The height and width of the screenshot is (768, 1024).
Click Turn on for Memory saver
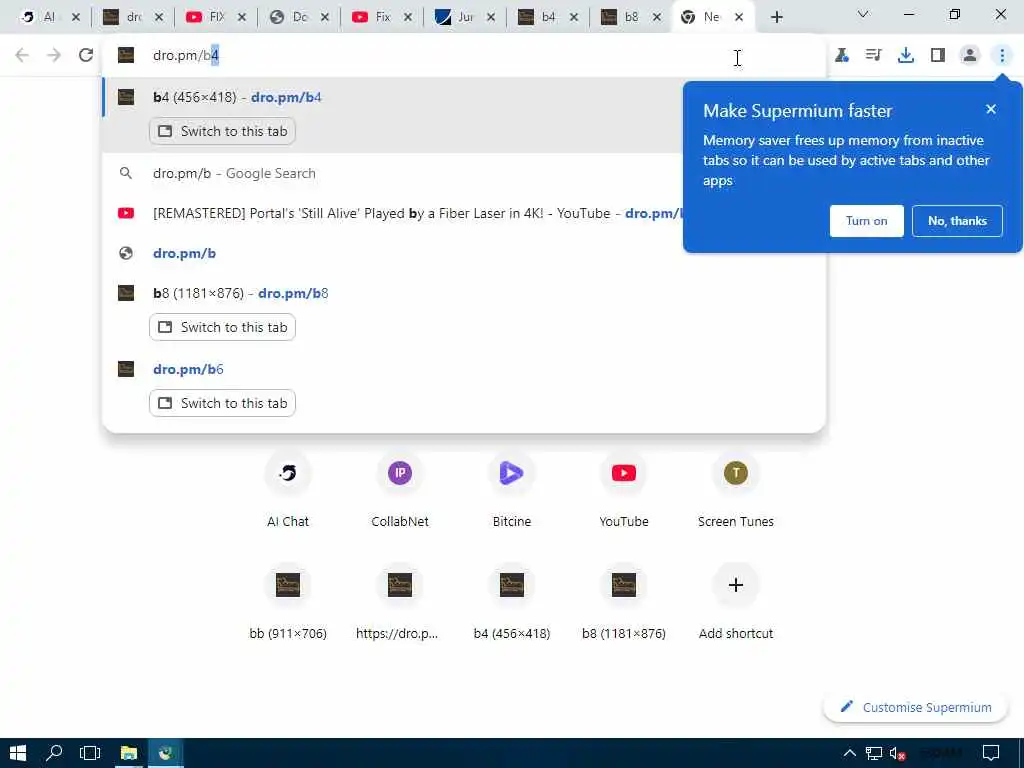(867, 221)
